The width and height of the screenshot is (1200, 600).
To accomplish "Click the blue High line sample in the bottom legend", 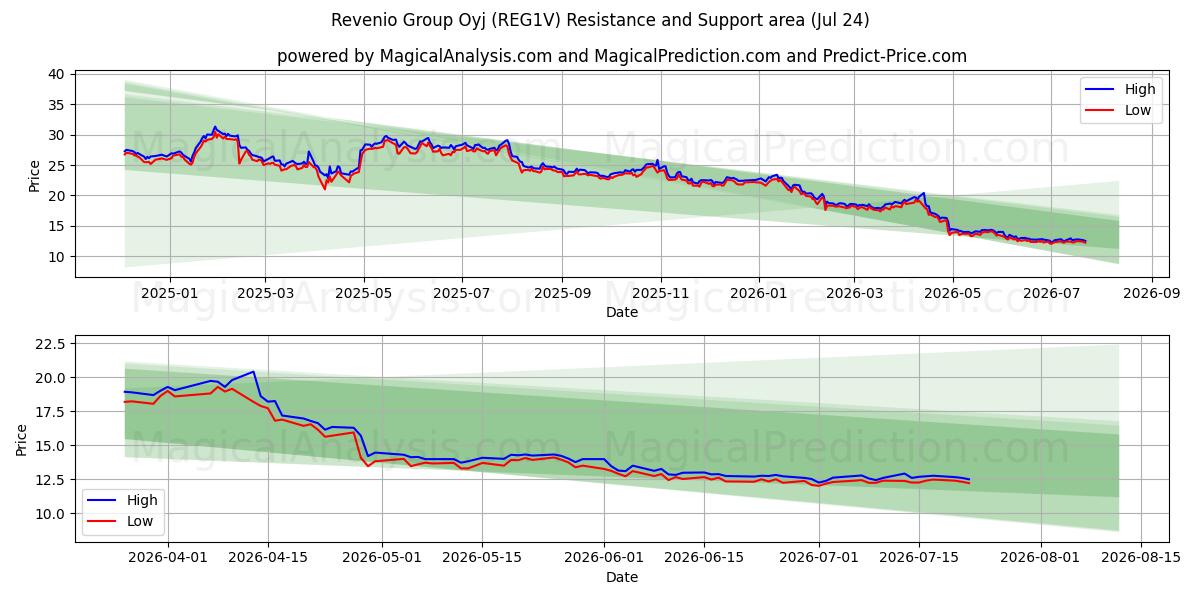I will pos(100,500).
